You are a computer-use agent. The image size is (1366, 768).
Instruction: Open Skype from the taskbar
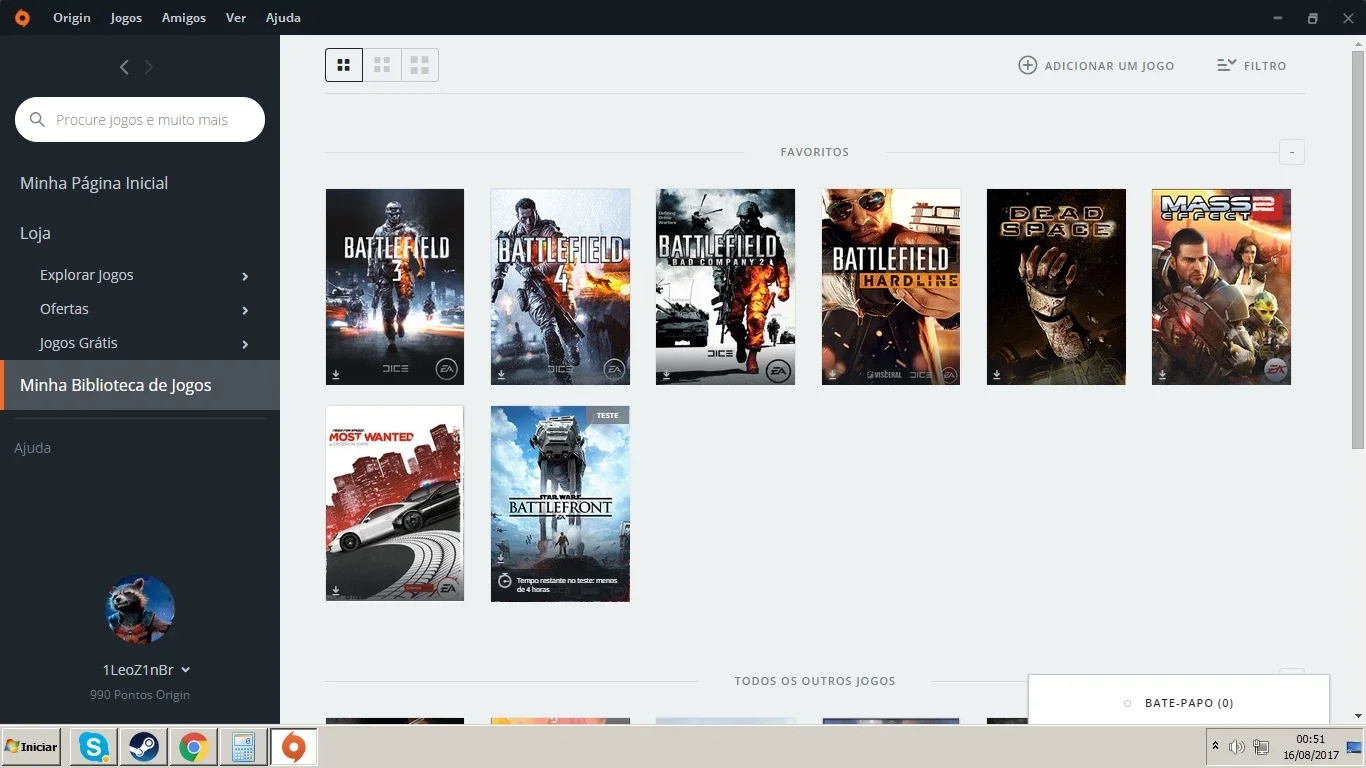pyautogui.click(x=94, y=747)
